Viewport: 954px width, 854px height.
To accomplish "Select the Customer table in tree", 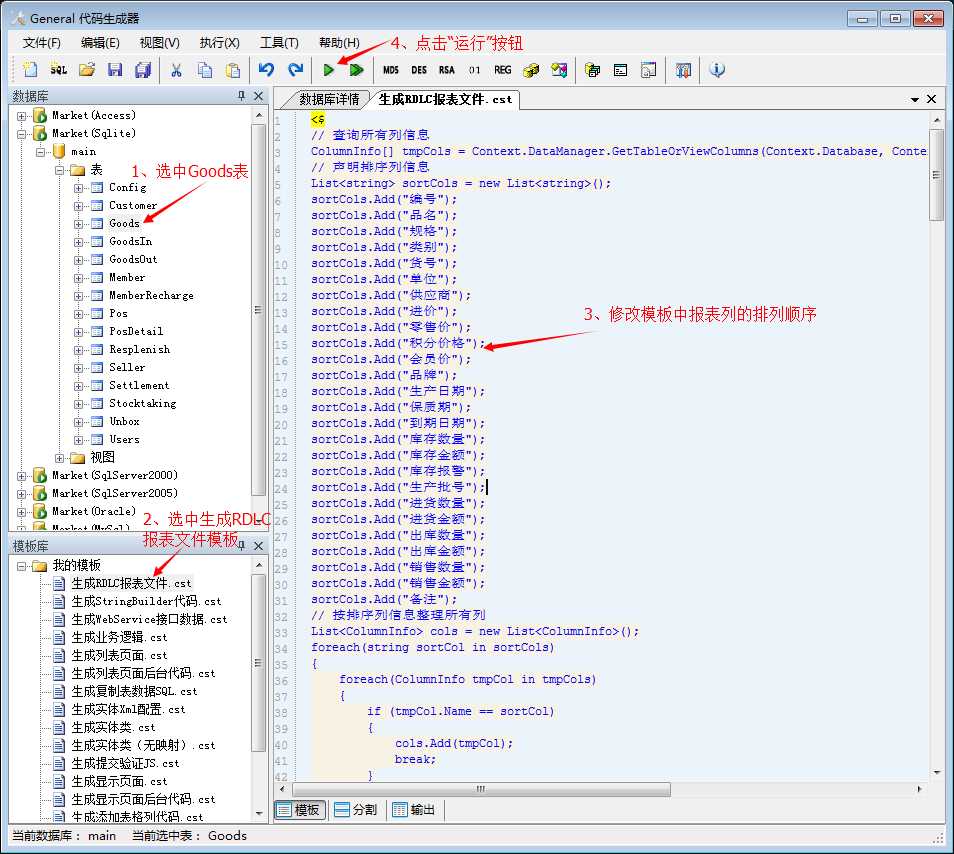I will click(x=133, y=206).
